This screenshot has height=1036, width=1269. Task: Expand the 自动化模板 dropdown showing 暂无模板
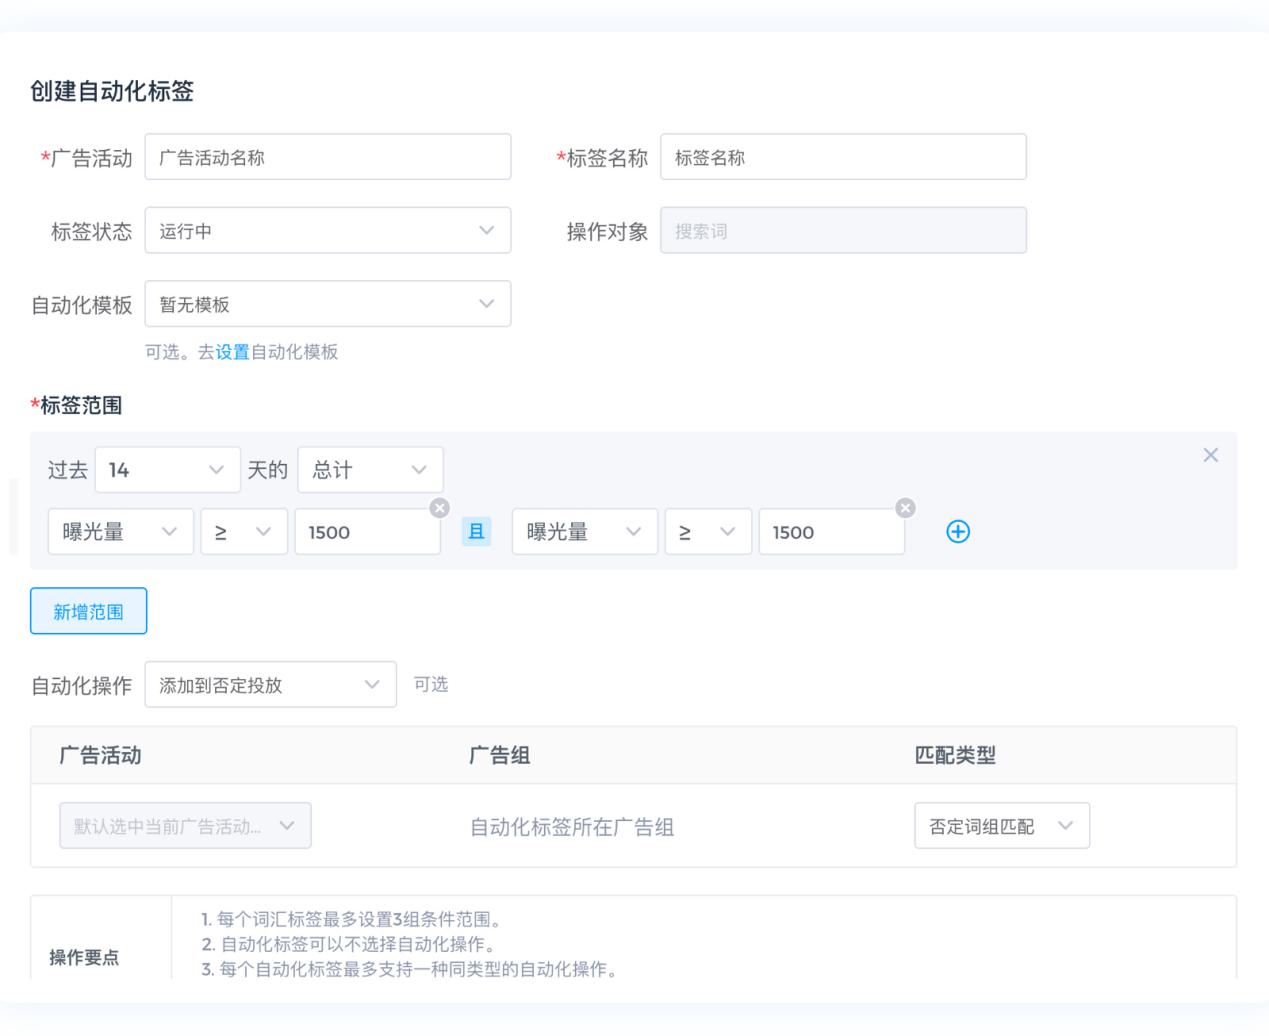pyautogui.click(x=327, y=304)
